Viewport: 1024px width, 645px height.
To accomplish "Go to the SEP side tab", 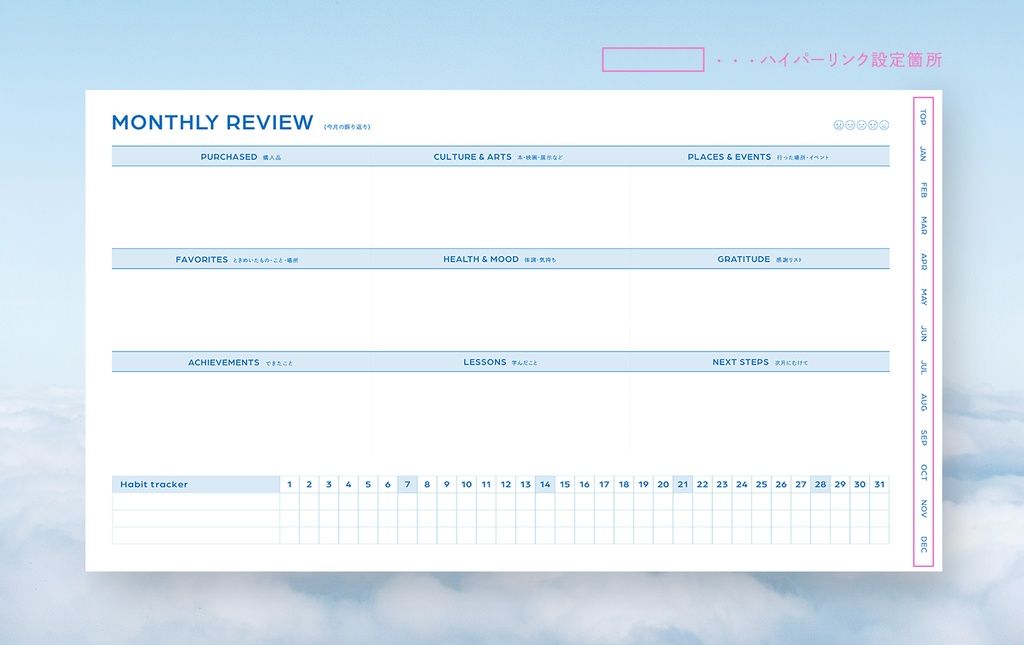I will pyautogui.click(x=923, y=437).
